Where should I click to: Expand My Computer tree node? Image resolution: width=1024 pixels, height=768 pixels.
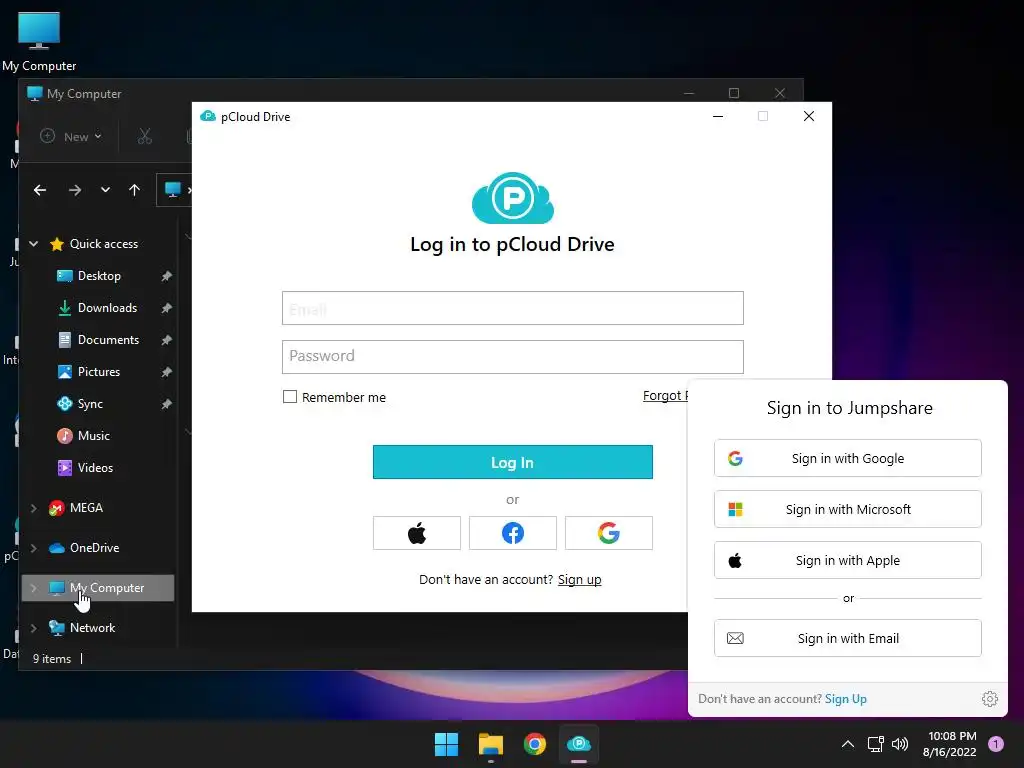point(33,588)
